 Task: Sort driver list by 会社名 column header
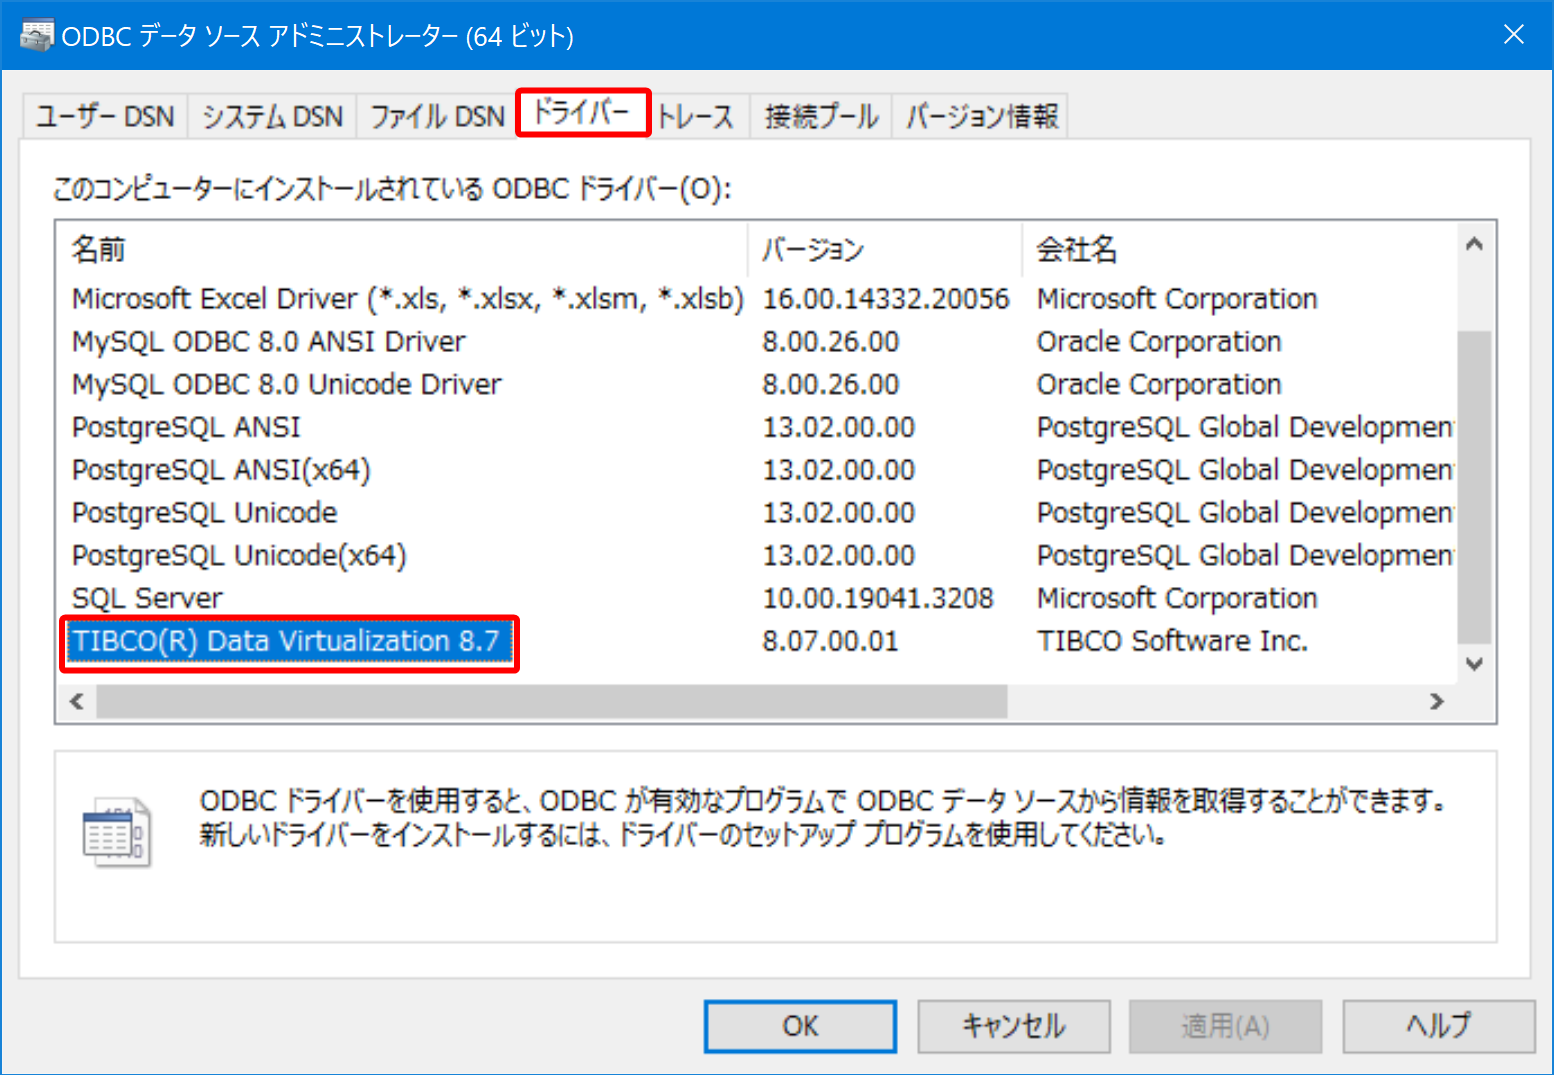coord(1238,249)
